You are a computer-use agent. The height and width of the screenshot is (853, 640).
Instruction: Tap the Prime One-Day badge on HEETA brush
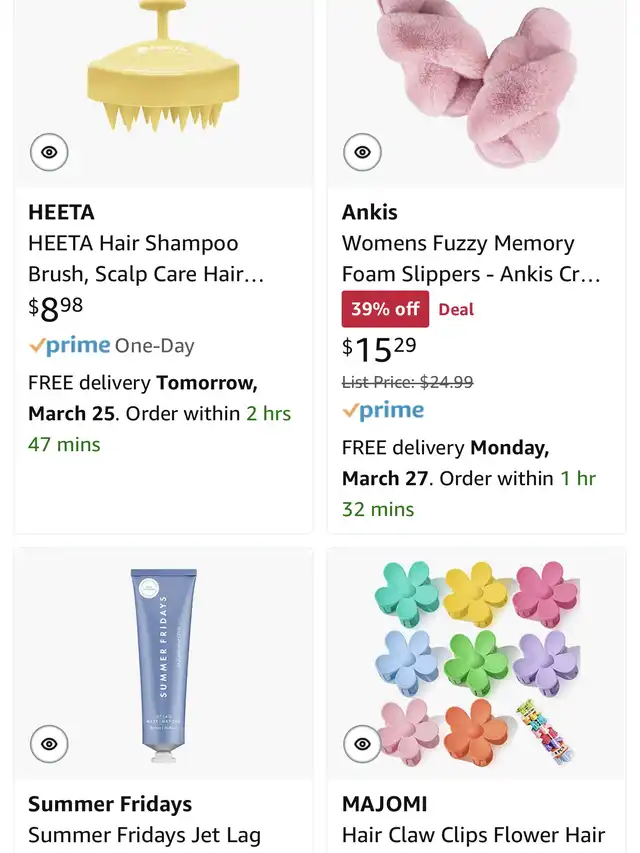point(111,346)
